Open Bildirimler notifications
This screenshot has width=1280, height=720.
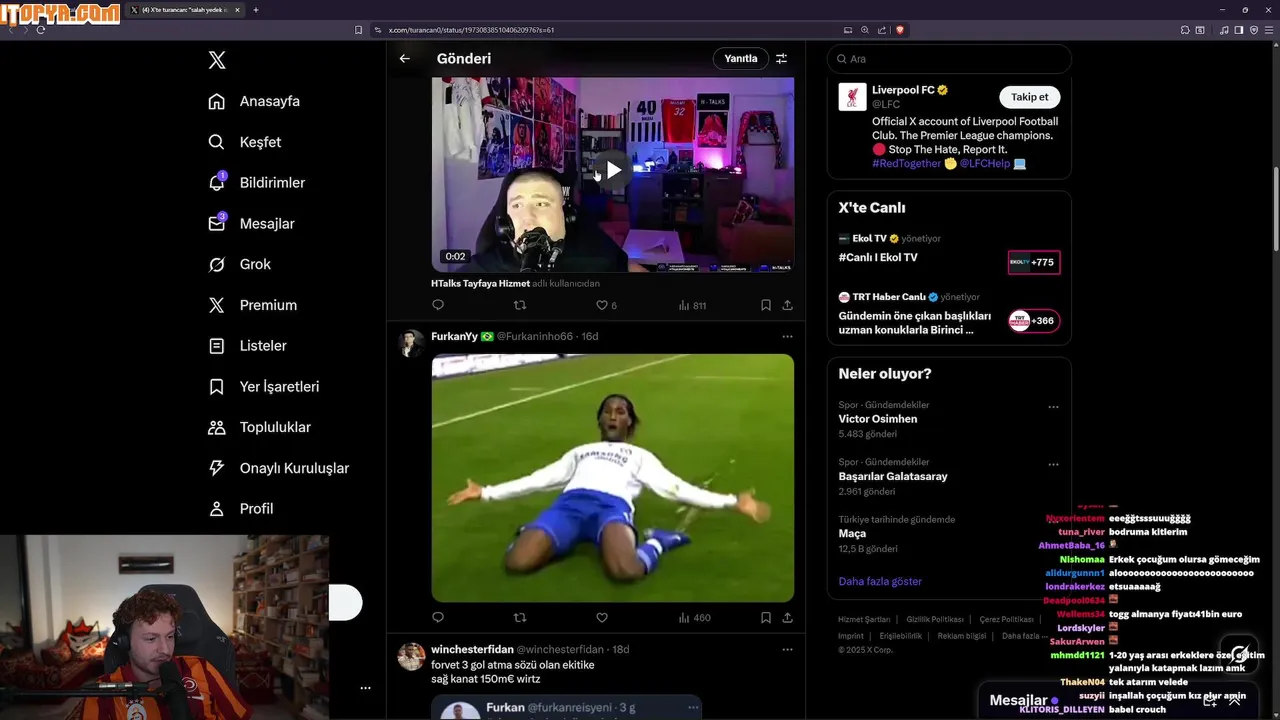click(257, 183)
